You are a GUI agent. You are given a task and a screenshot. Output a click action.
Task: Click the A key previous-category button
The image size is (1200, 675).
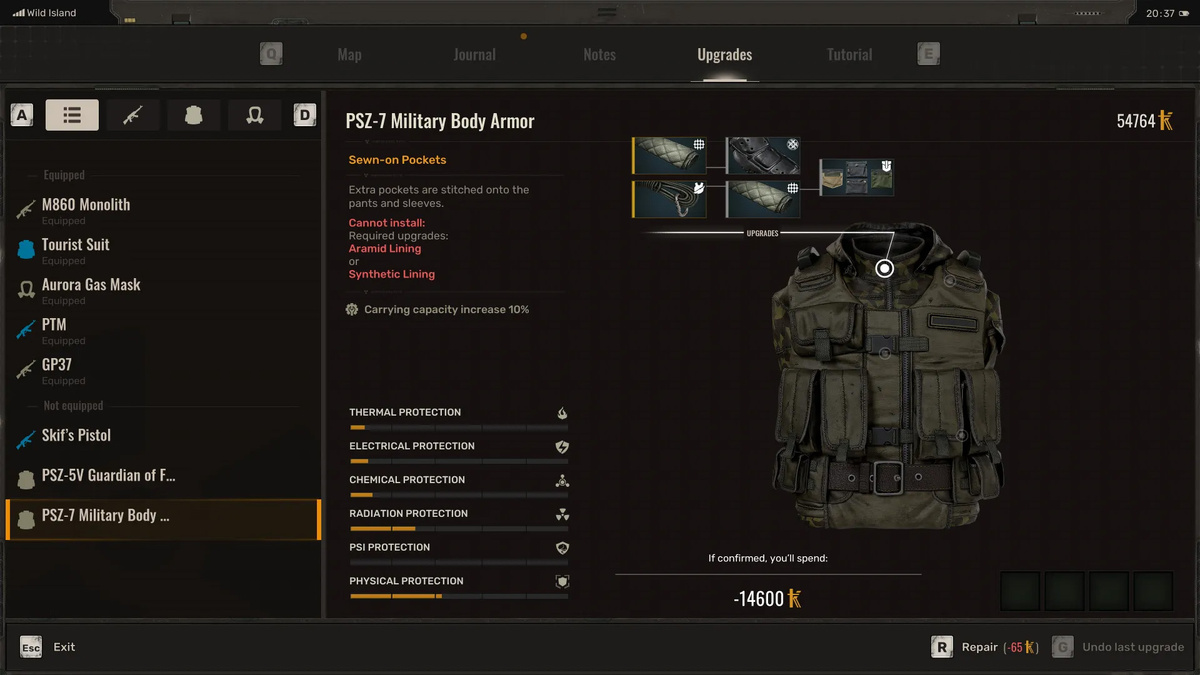pos(22,115)
